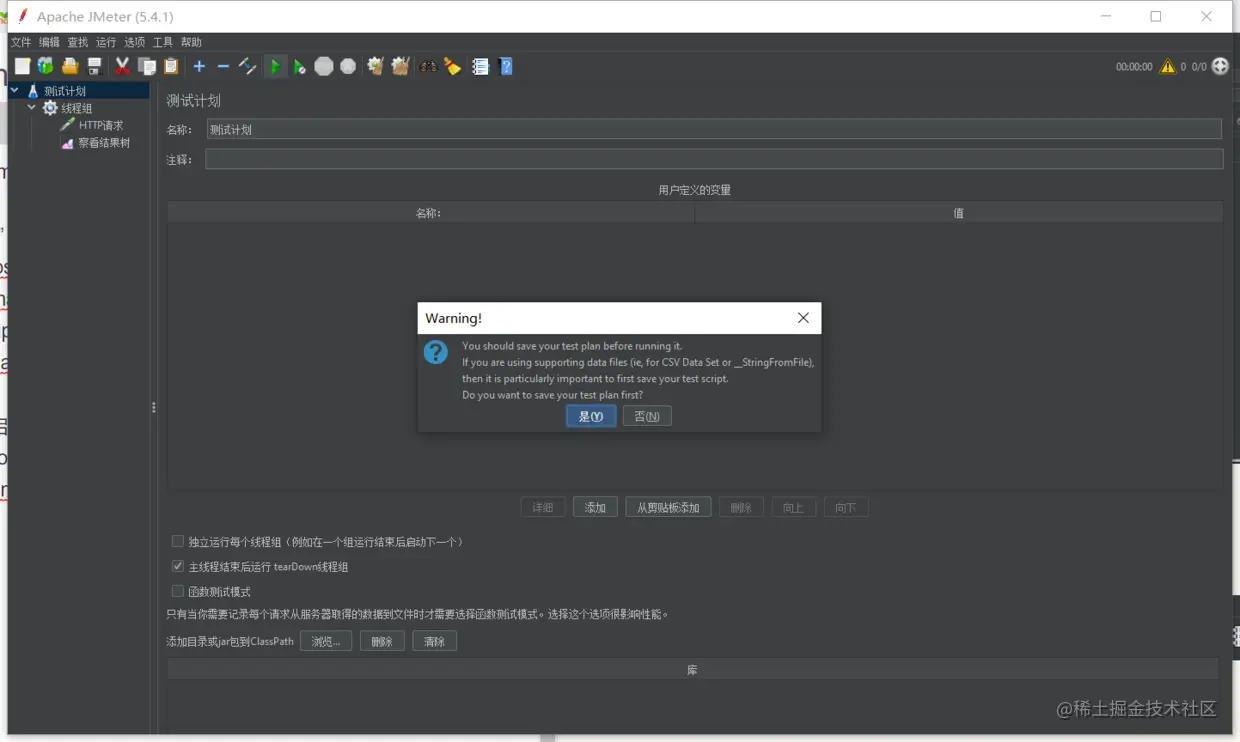This screenshot has height=742, width=1240.
Task: Click the blue Help question mark icon
Action: click(506, 66)
